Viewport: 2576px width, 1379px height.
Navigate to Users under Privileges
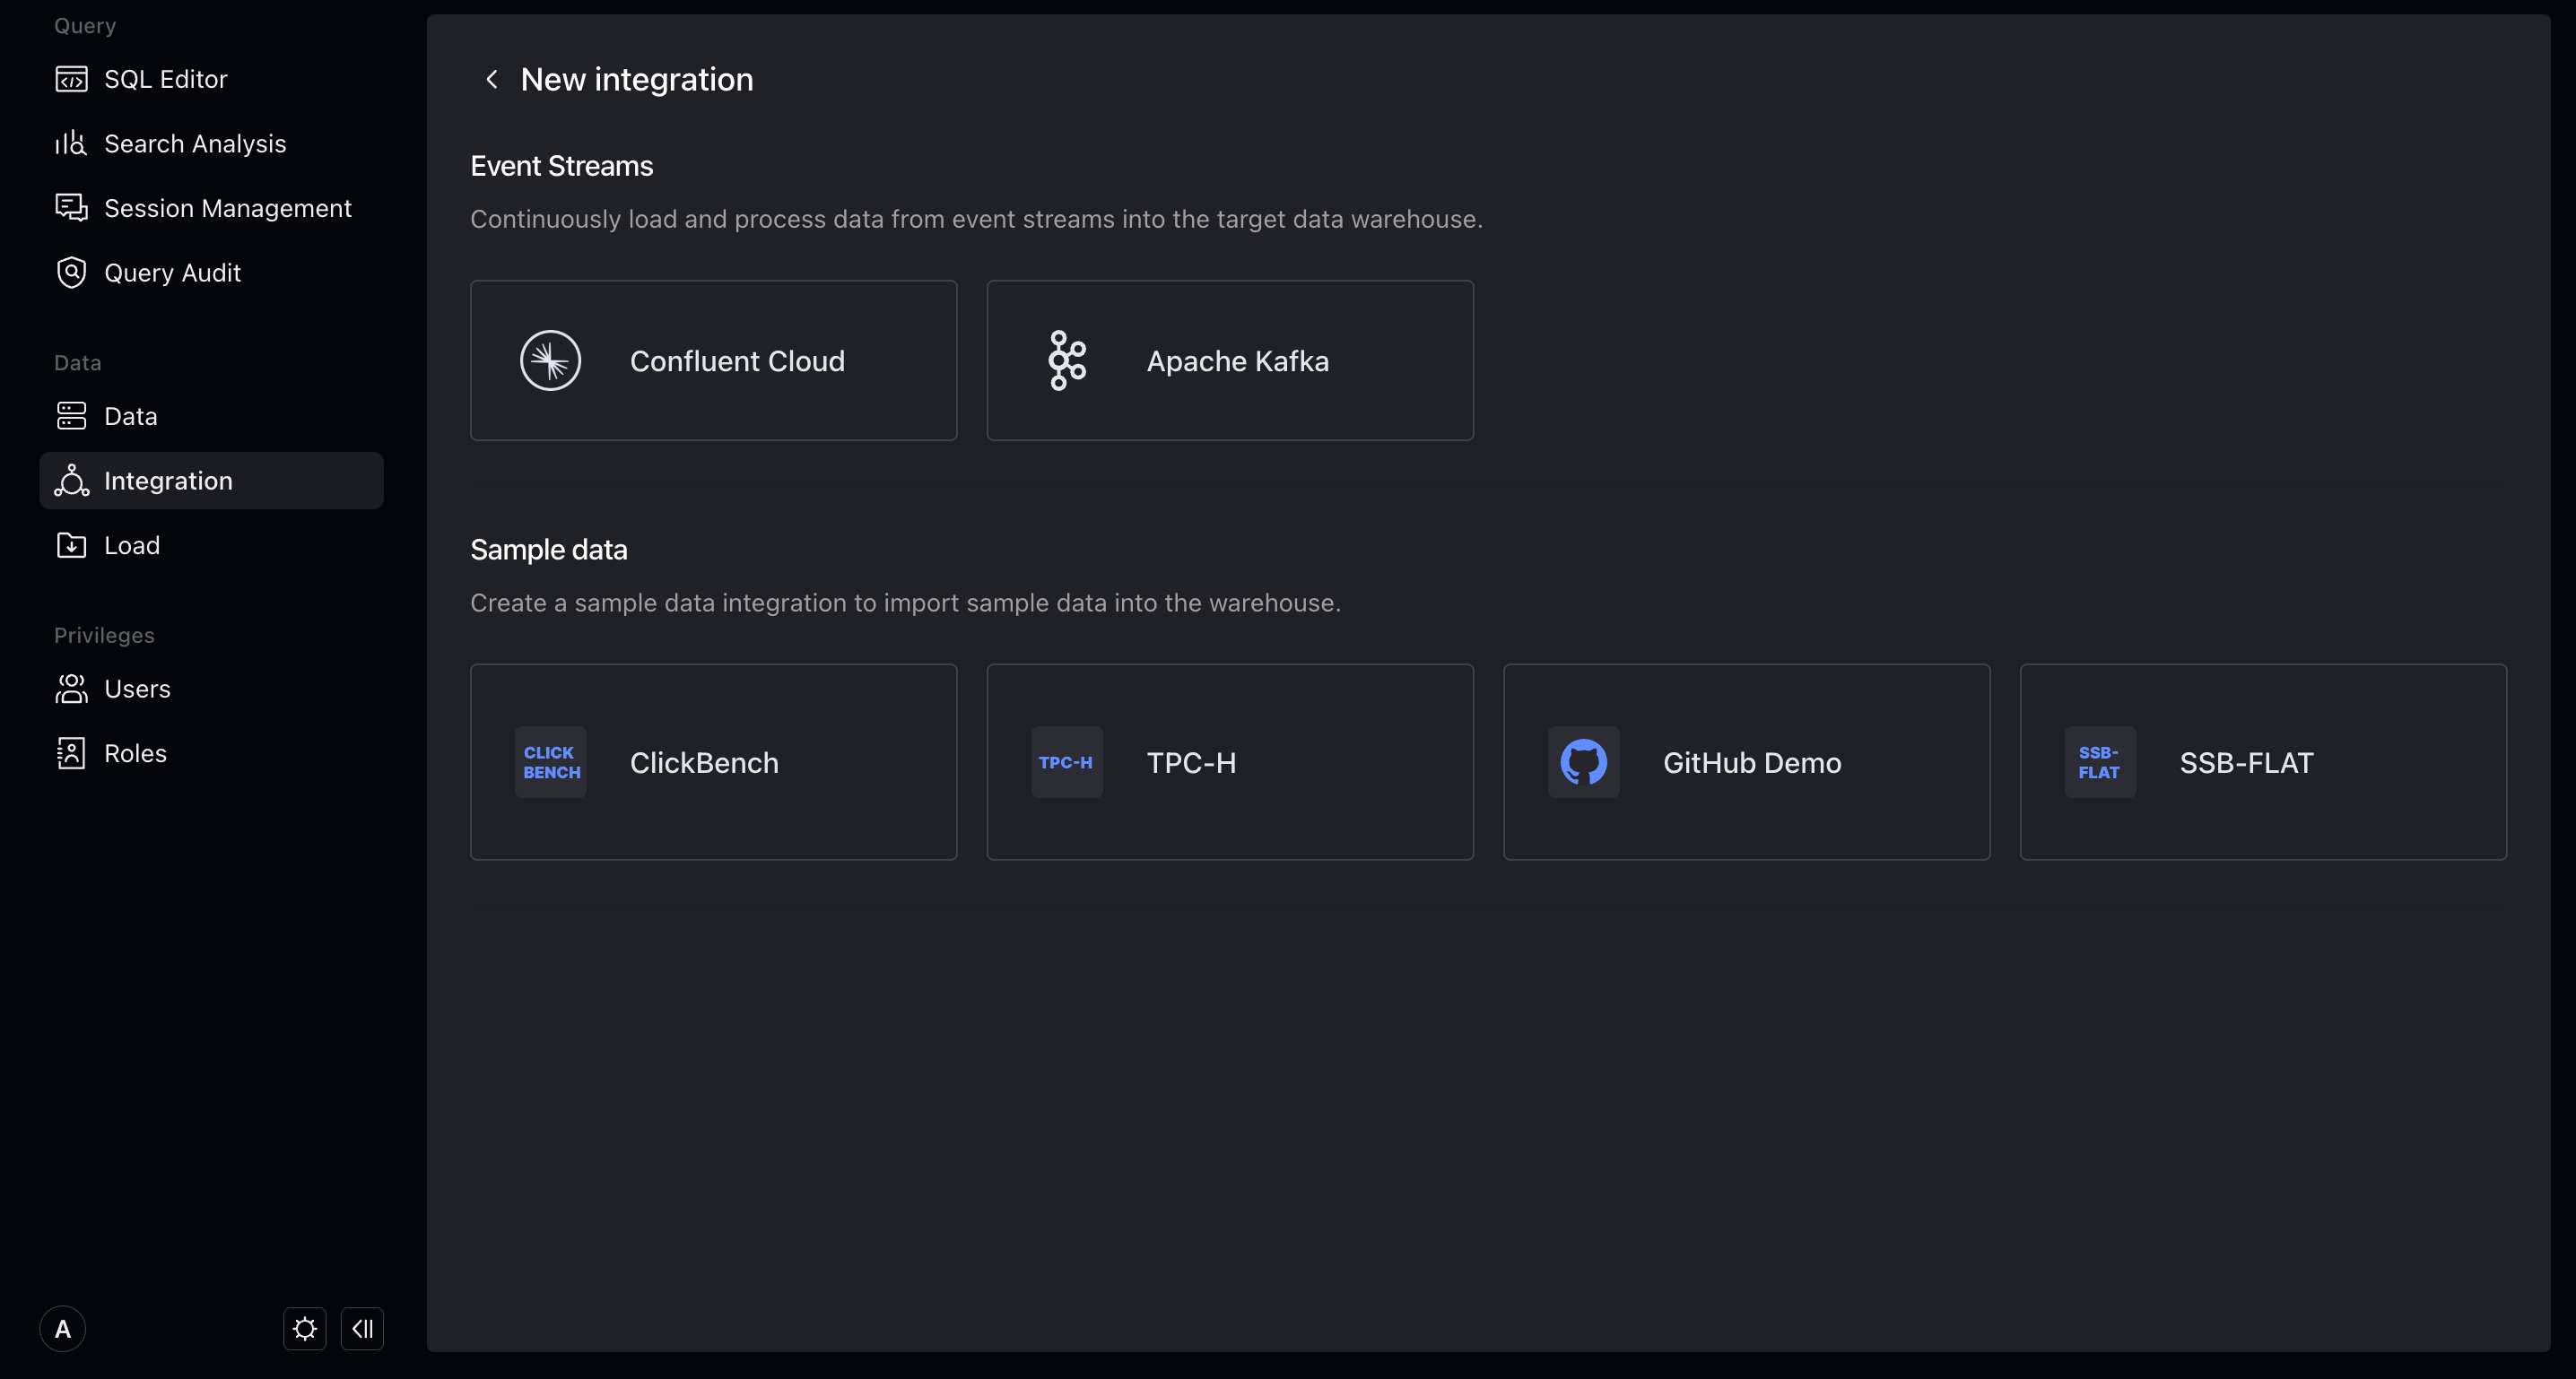(x=137, y=689)
